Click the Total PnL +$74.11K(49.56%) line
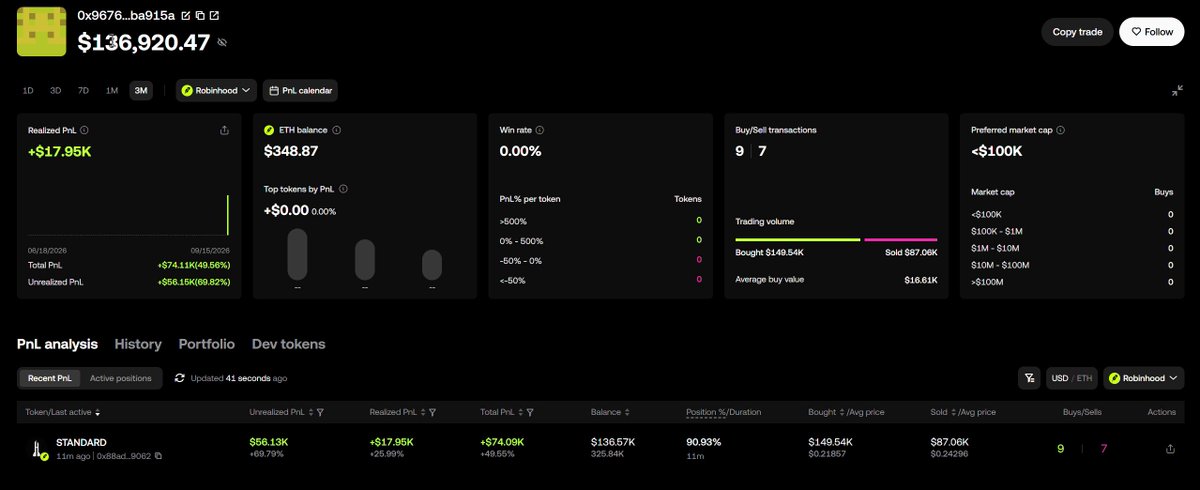1200x490 pixels. pyautogui.click(x=128, y=266)
